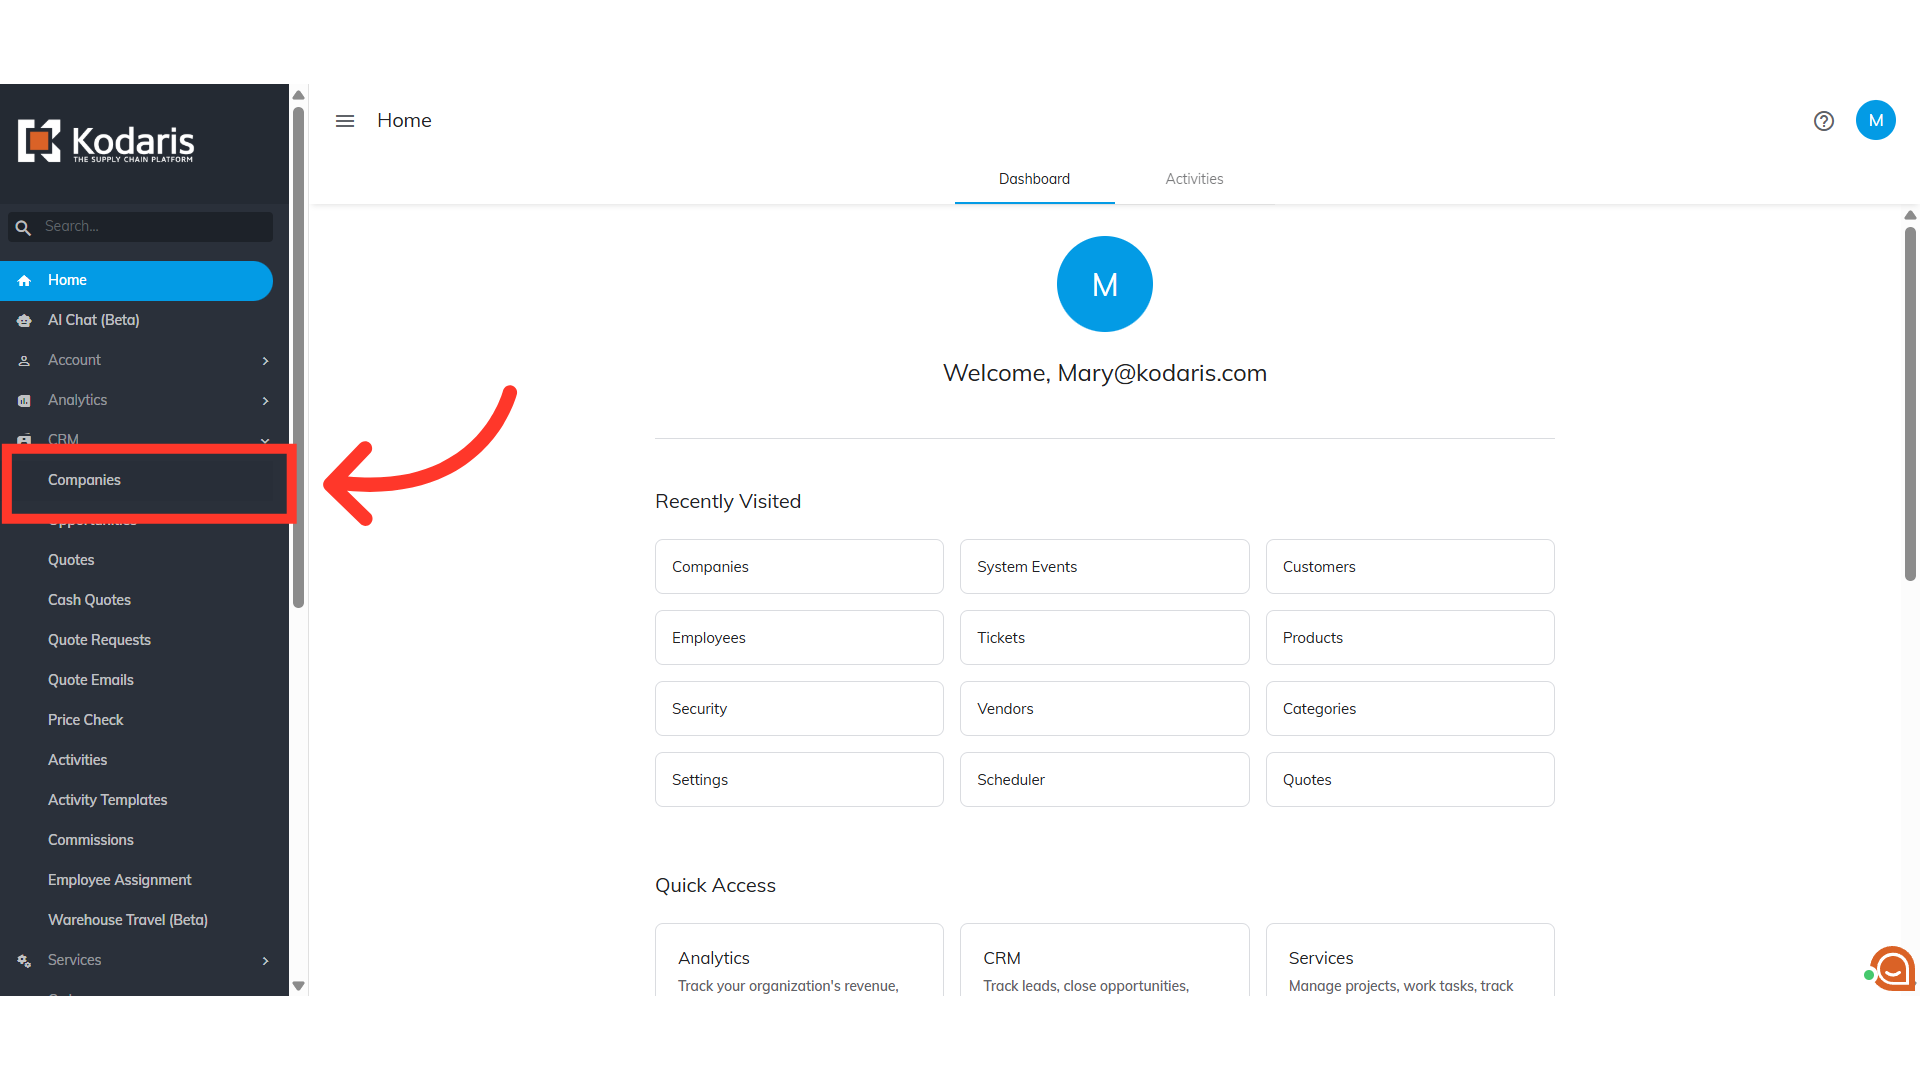The image size is (1920, 1080).
Task: Select the Dashboard tab
Action: (x=1034, y=179)
